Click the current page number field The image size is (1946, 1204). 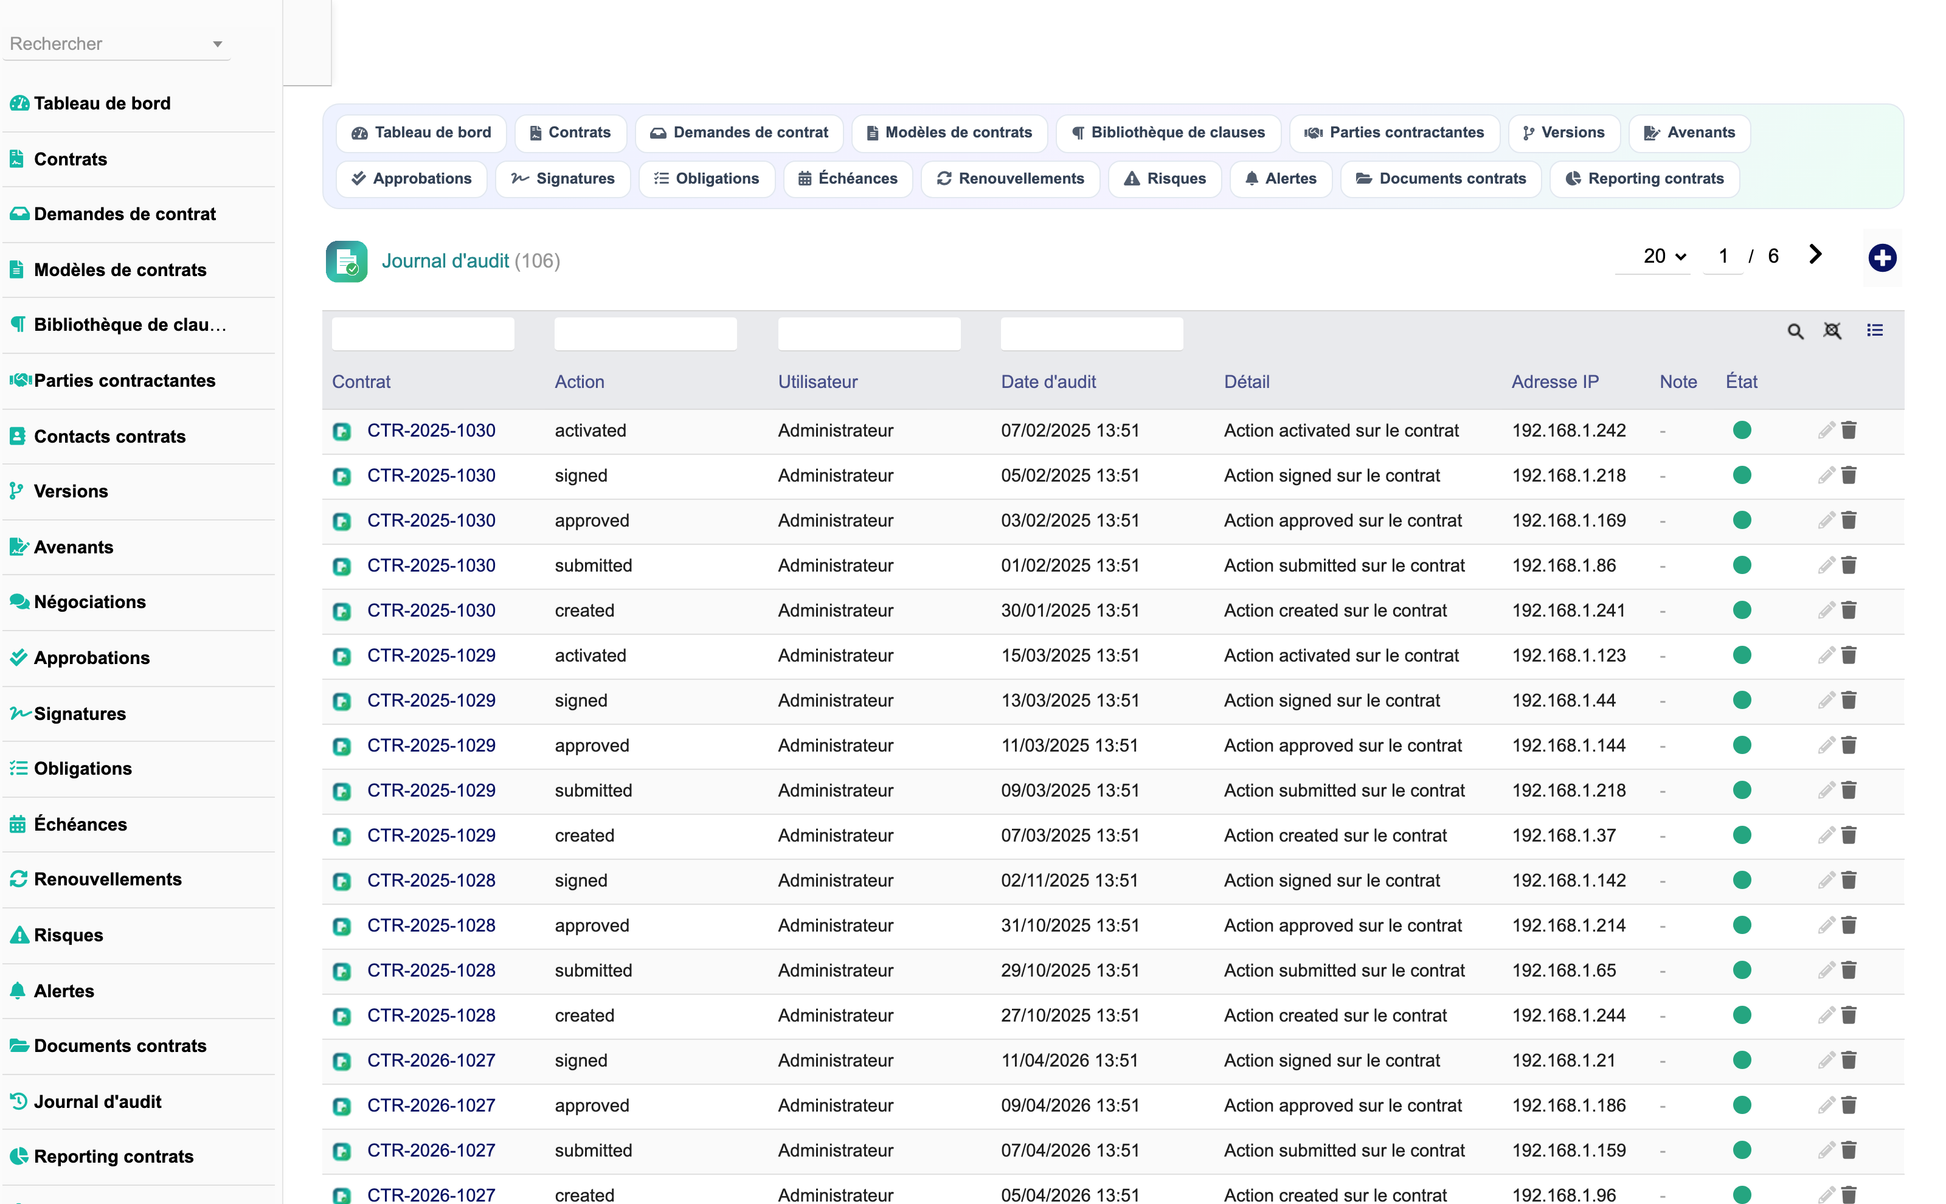click(x=1723, y=256)
